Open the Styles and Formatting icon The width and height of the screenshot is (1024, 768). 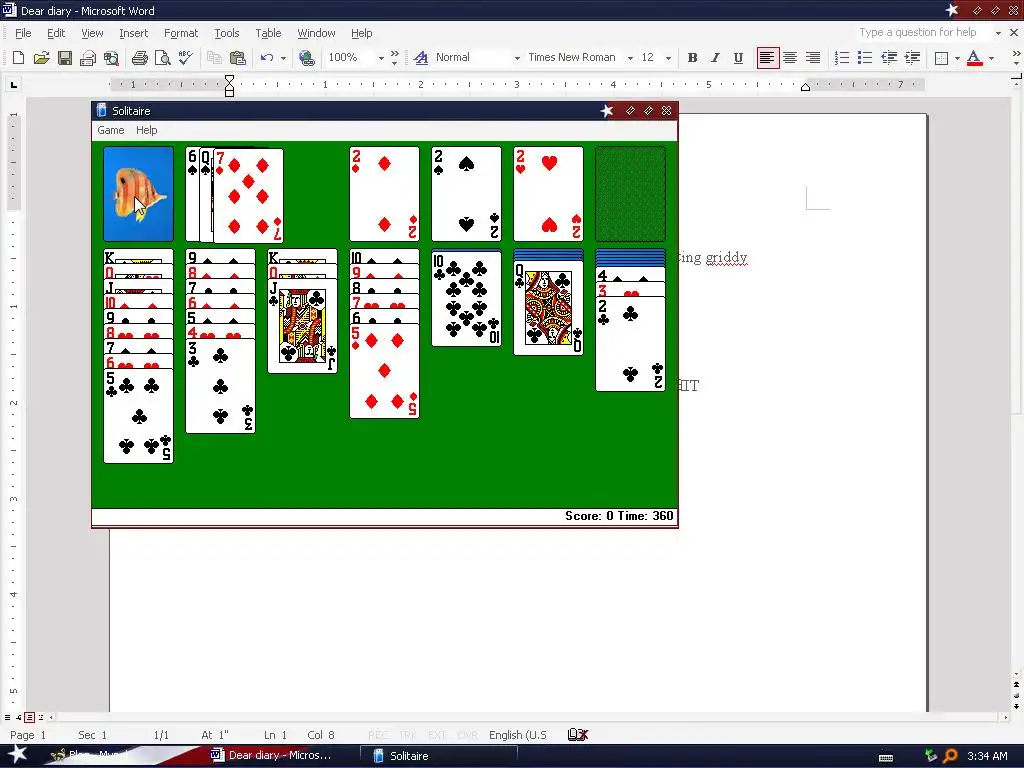pos(421,57)
